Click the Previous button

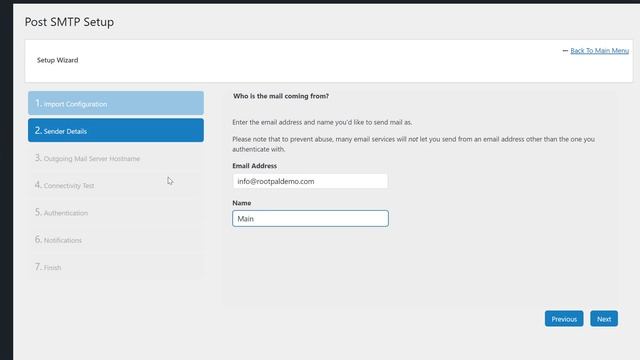(564, 319)
